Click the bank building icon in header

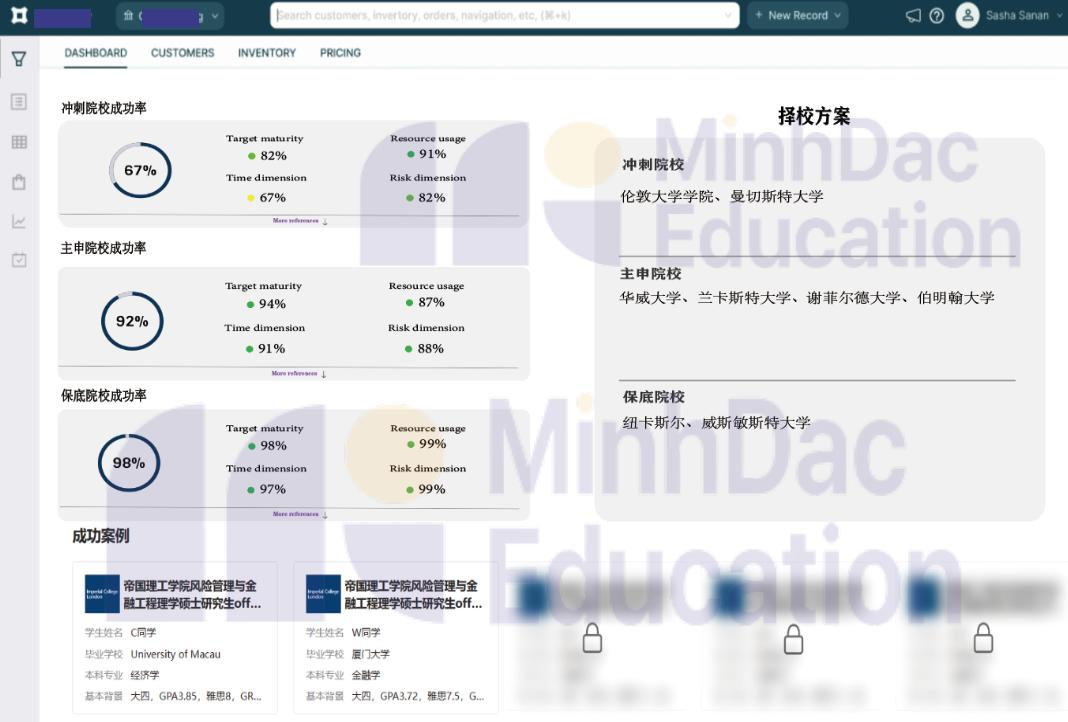(128, 15)
